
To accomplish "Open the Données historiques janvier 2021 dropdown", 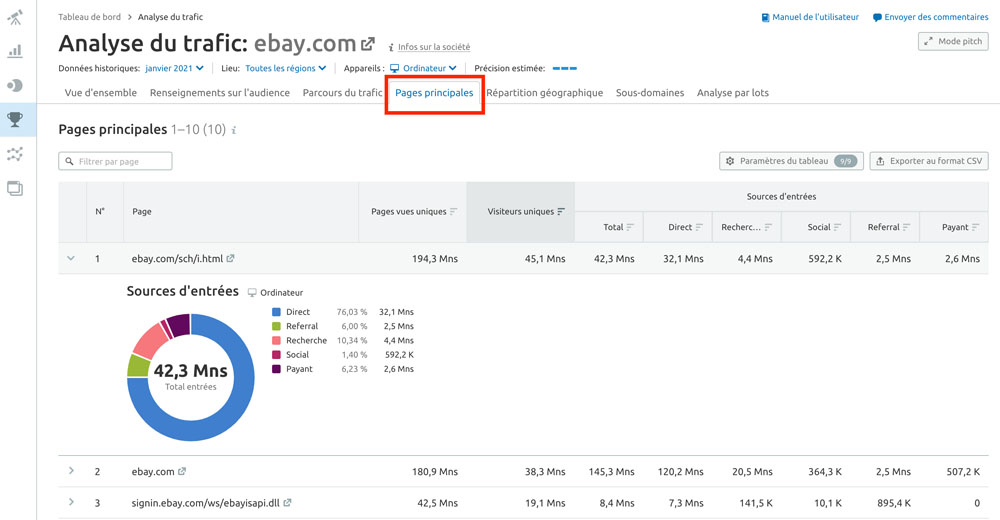I will pos(174,68).
